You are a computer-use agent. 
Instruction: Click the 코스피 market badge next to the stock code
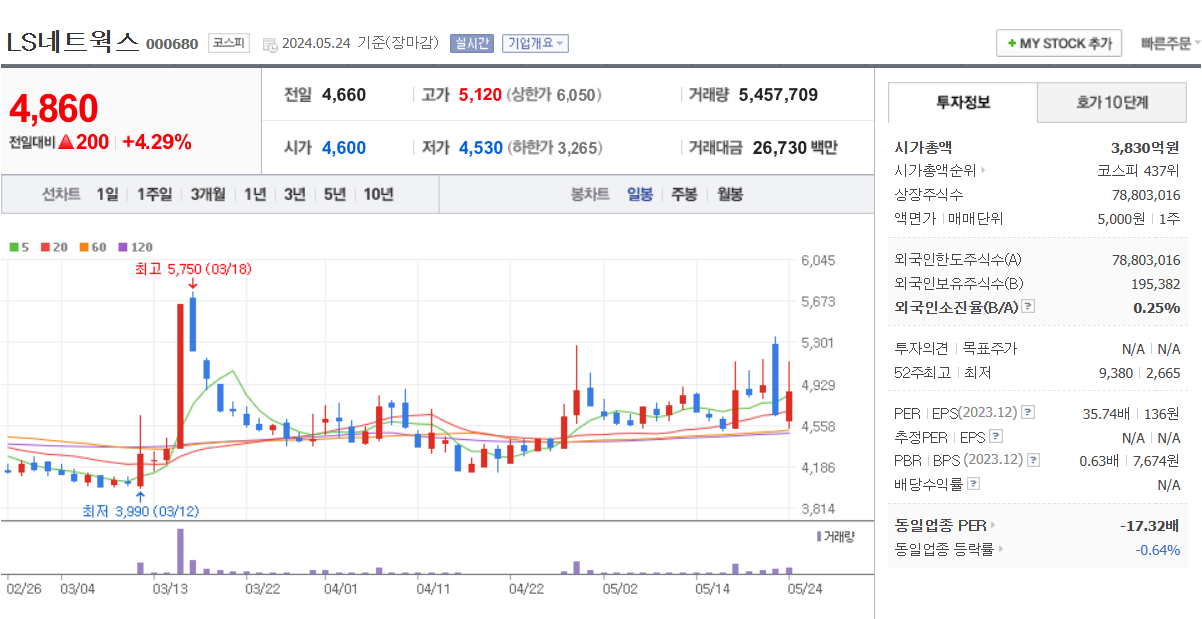coord(232,43)
